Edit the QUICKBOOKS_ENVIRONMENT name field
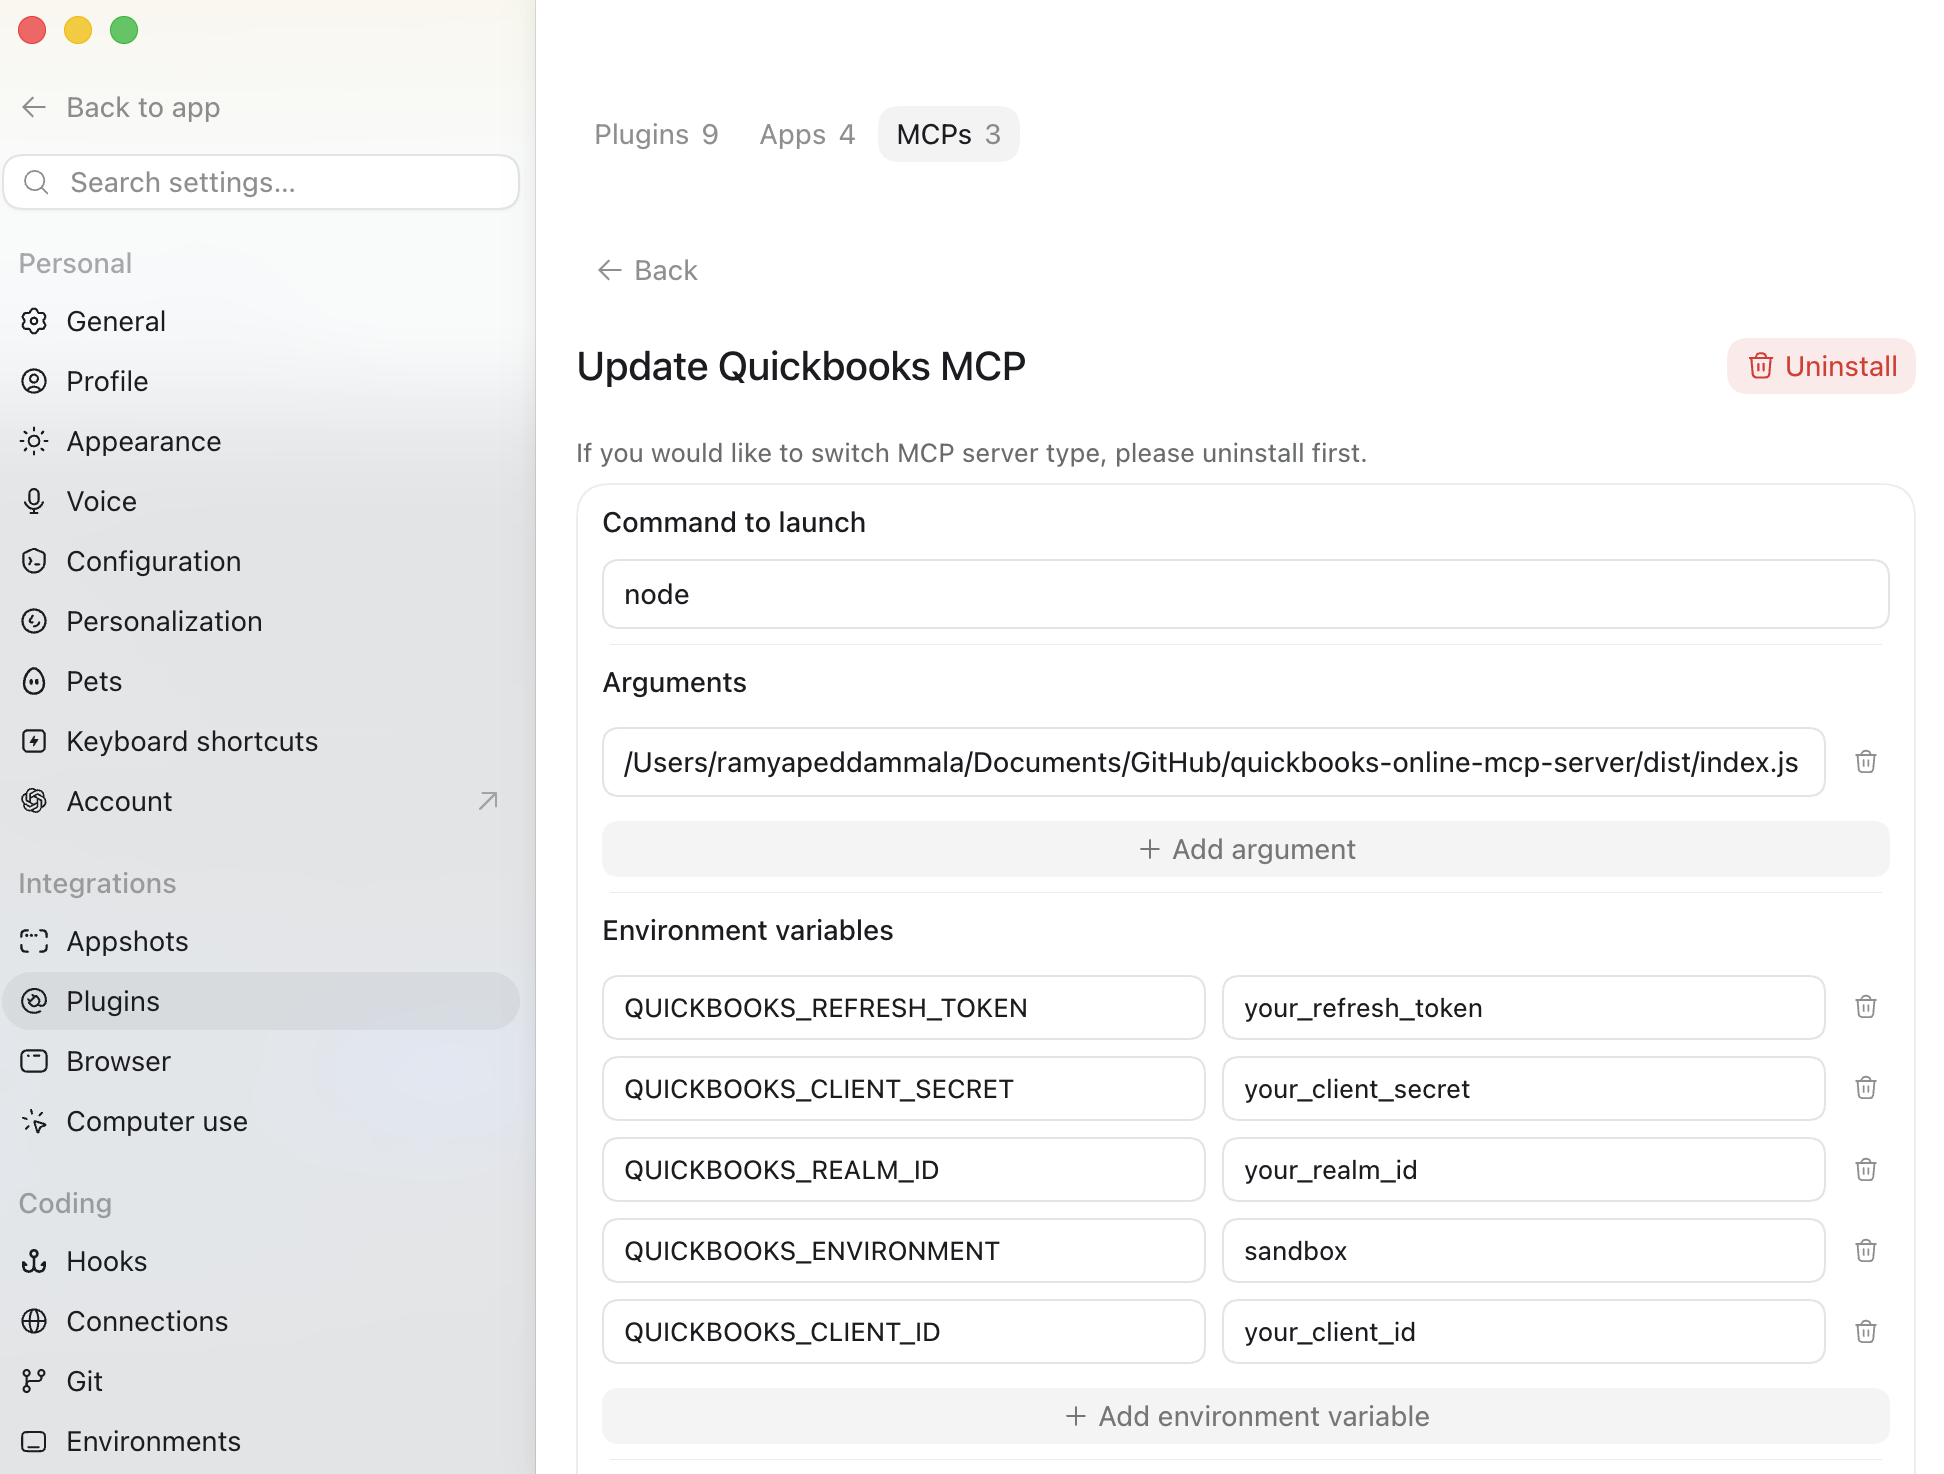This screenshot has height=1474, width=1944. tap(904, 1250)
